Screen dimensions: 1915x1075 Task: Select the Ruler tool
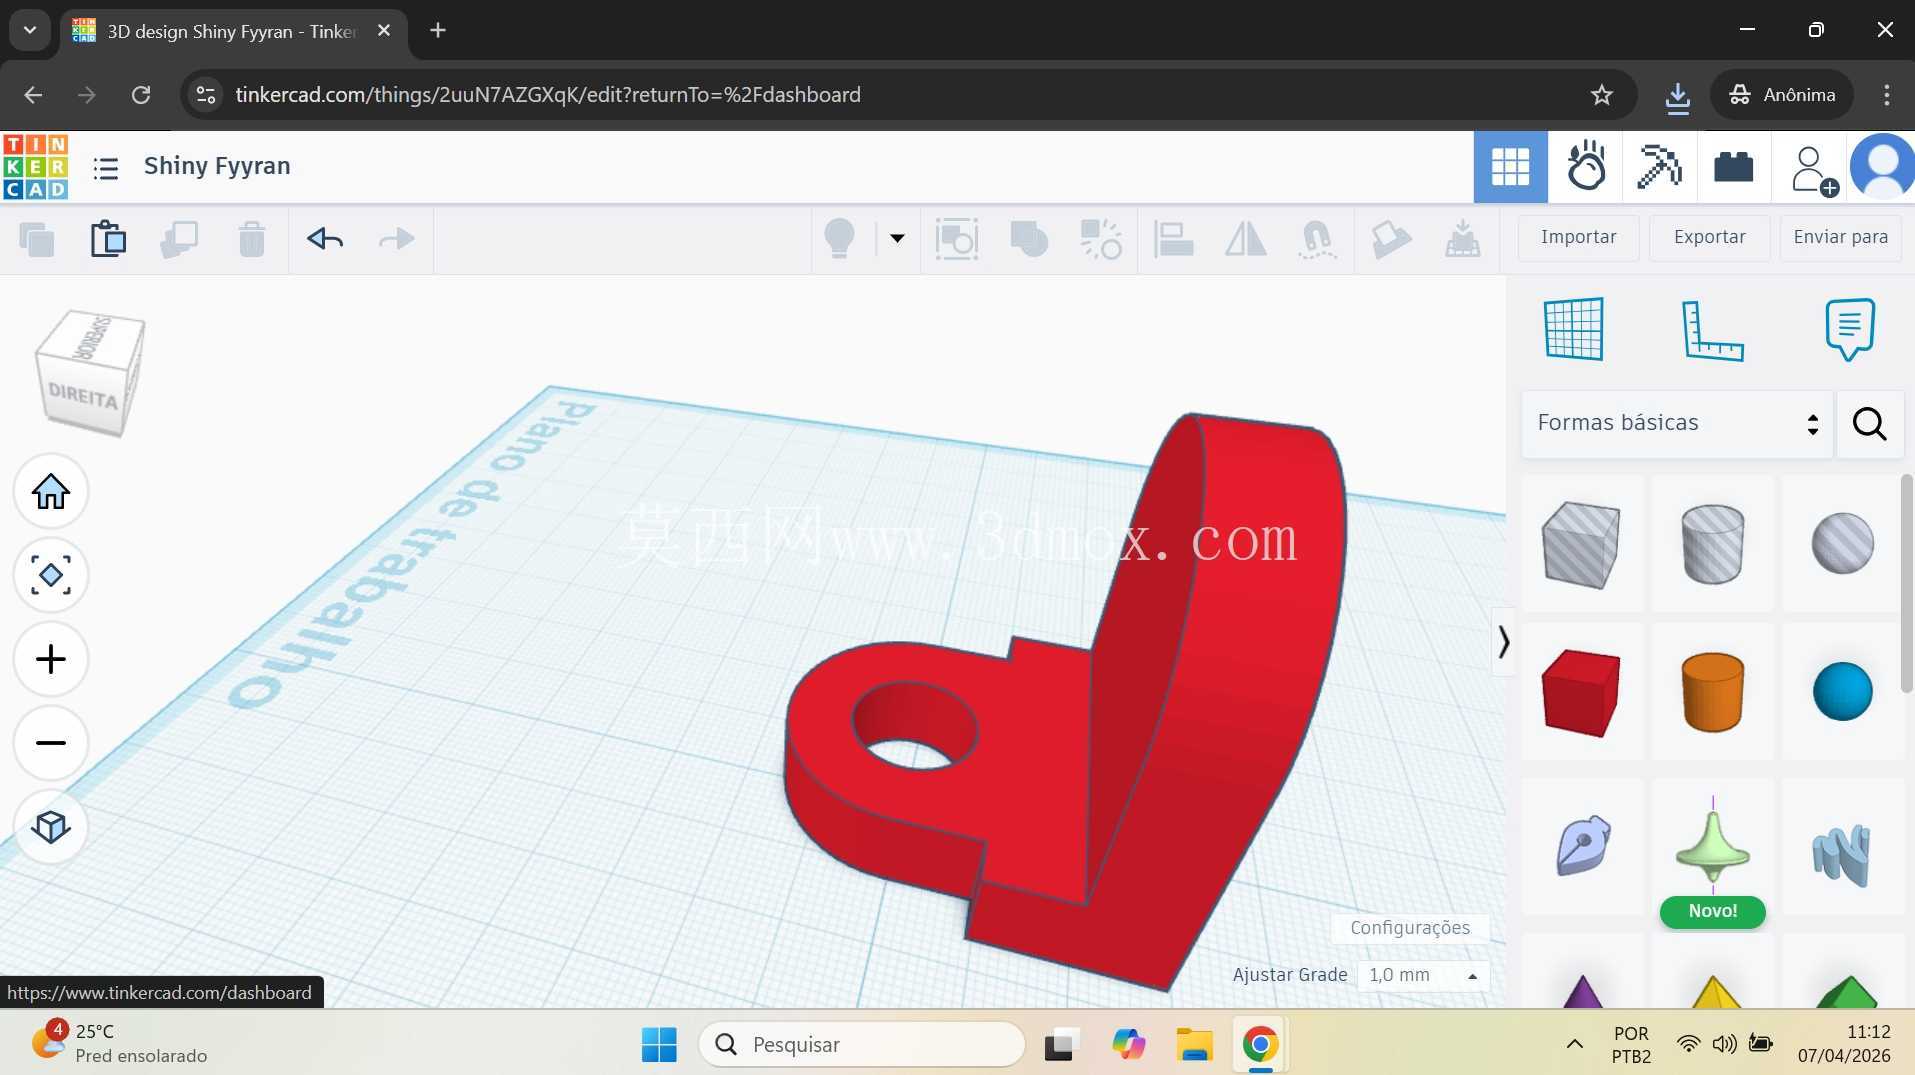pos(1712,330)
